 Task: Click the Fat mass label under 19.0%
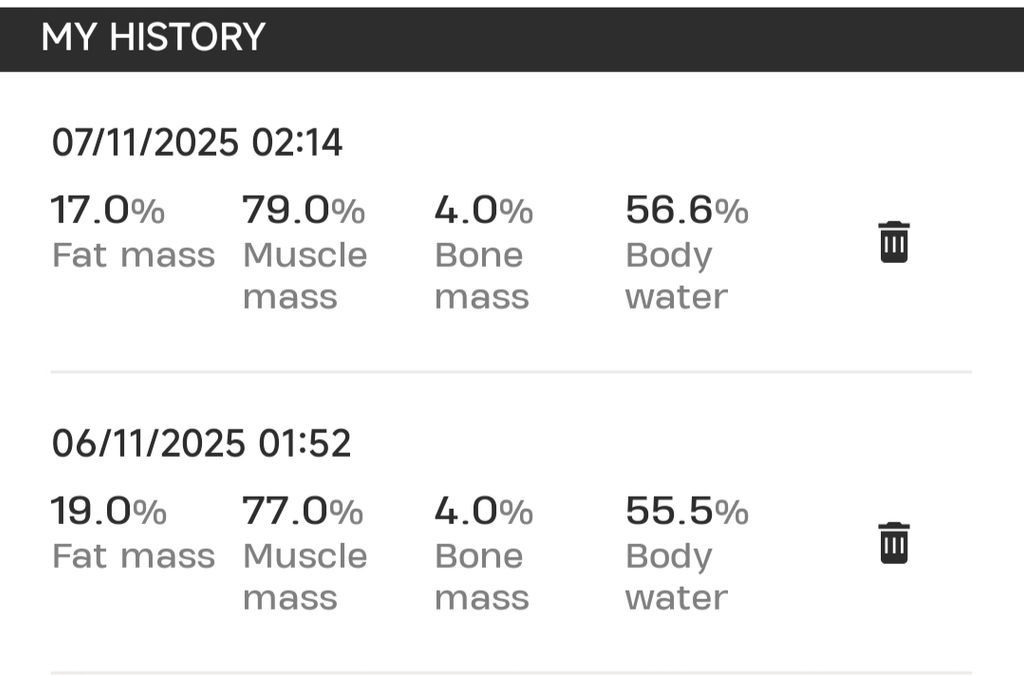133,556
